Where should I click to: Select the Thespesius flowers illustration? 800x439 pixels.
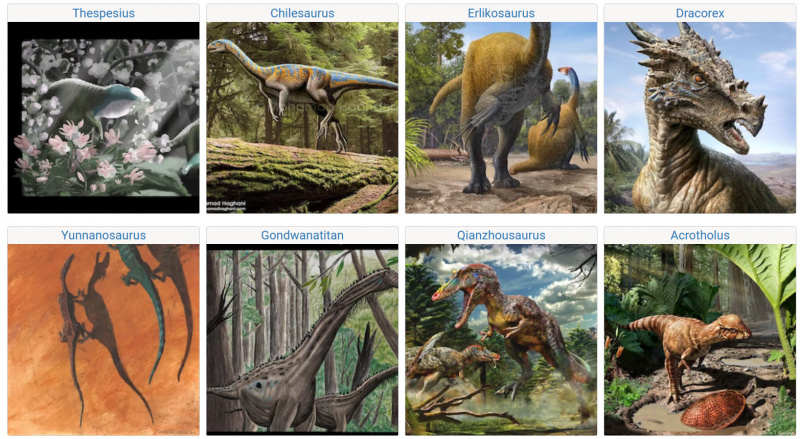[x=103, y=117]
